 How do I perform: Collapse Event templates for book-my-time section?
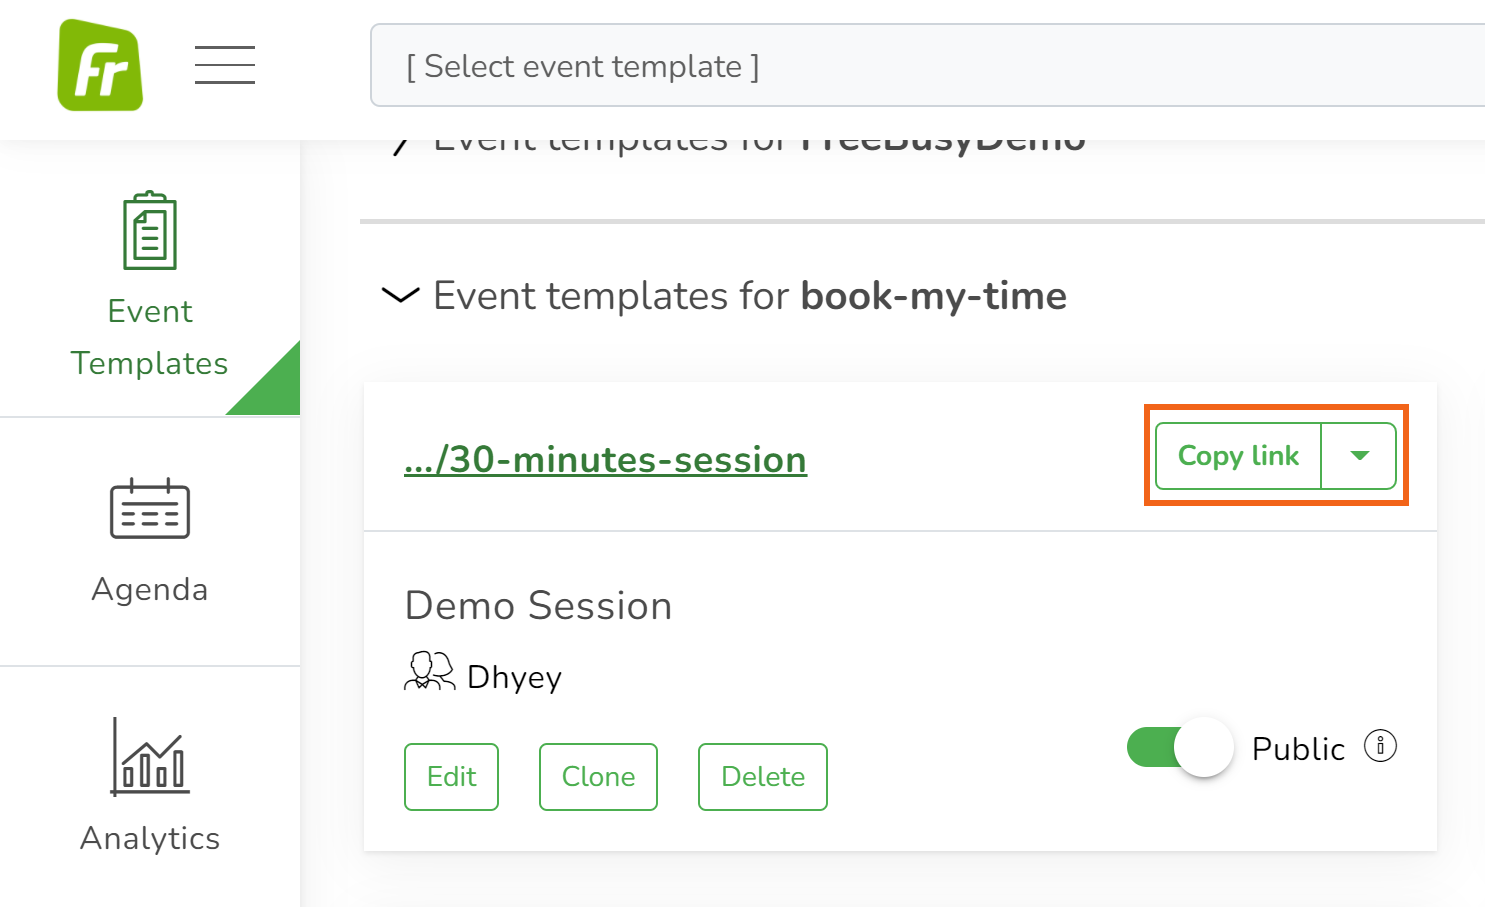tap(401, 296)
